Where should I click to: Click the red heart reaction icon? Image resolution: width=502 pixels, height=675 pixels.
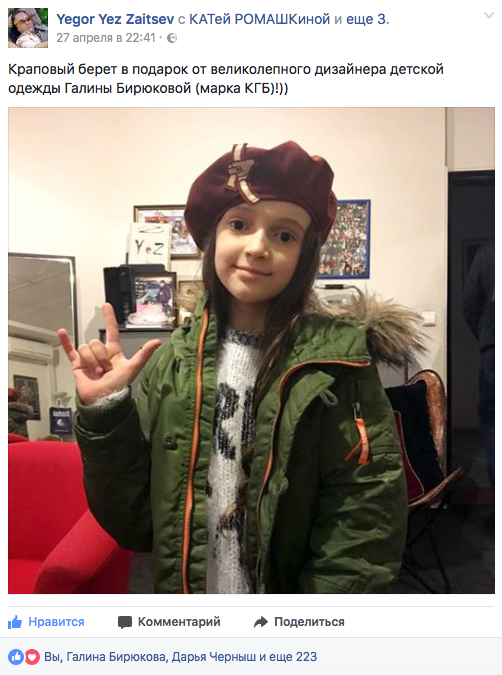coord(31,656)
